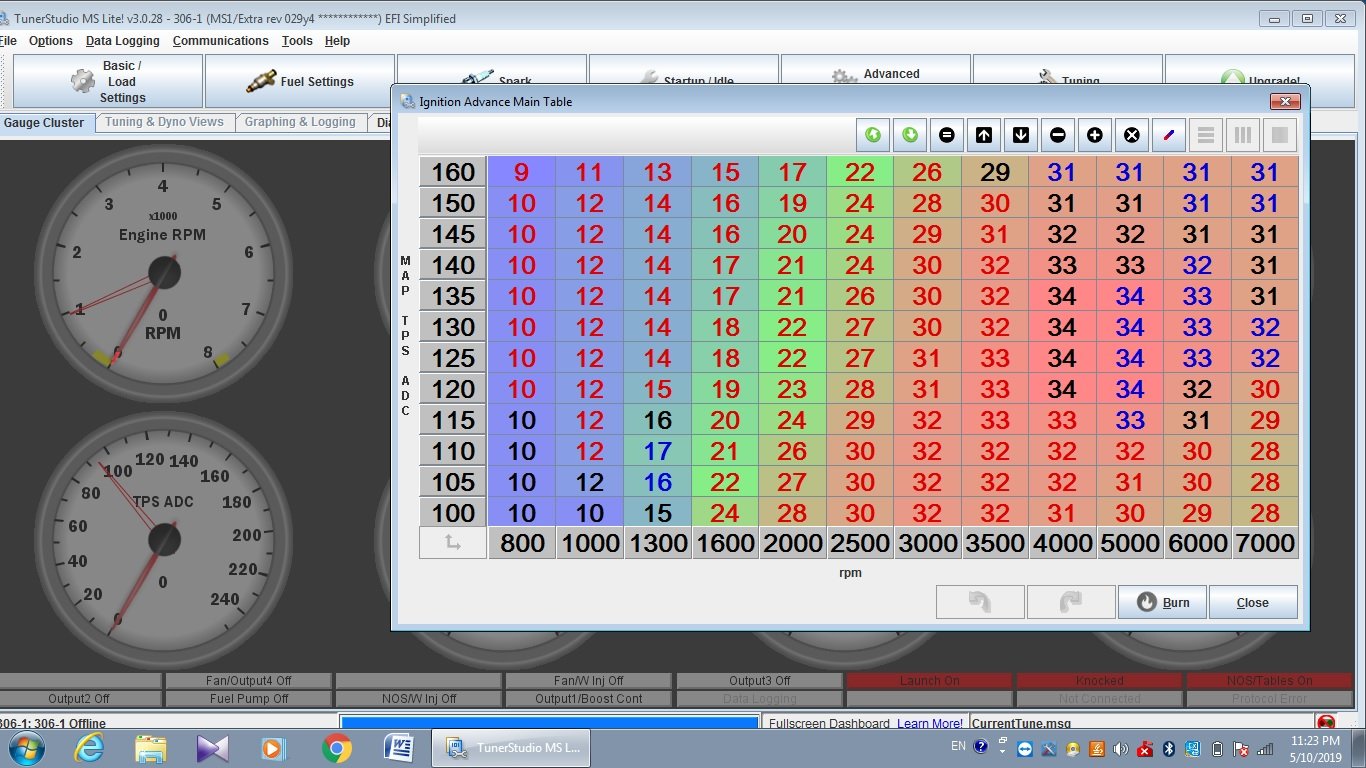Image resolution: width=1366 pixels, height=768 pixels.
Task: Click the TunerStudio MS taskbar button
Action: pyautogui.click(x=511, y=748)
